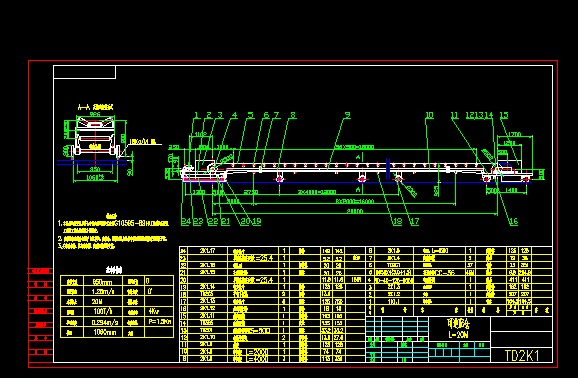Select callout number 24

pos(186,221)
